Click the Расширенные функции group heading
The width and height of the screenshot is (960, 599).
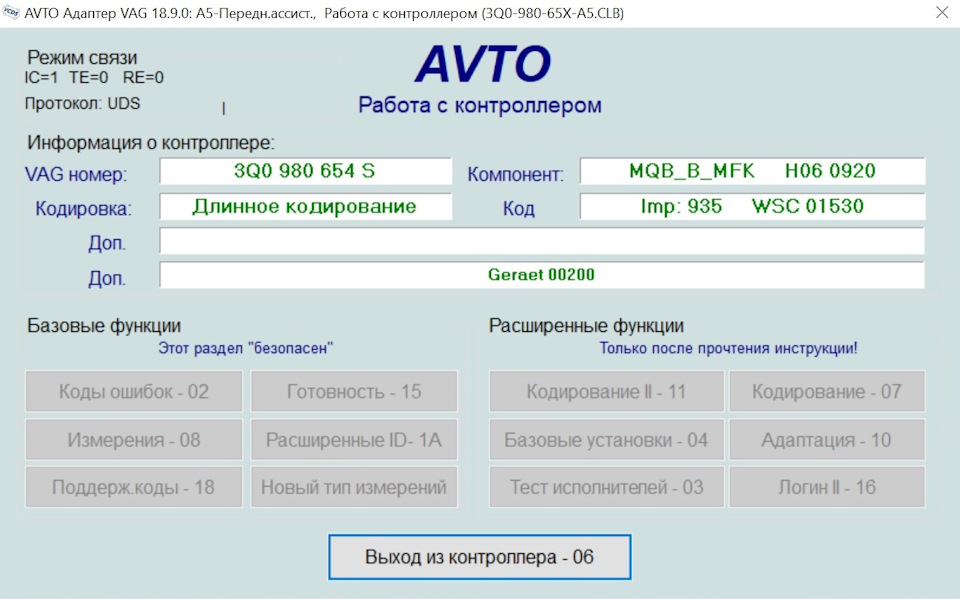click(x=586, y=326)
